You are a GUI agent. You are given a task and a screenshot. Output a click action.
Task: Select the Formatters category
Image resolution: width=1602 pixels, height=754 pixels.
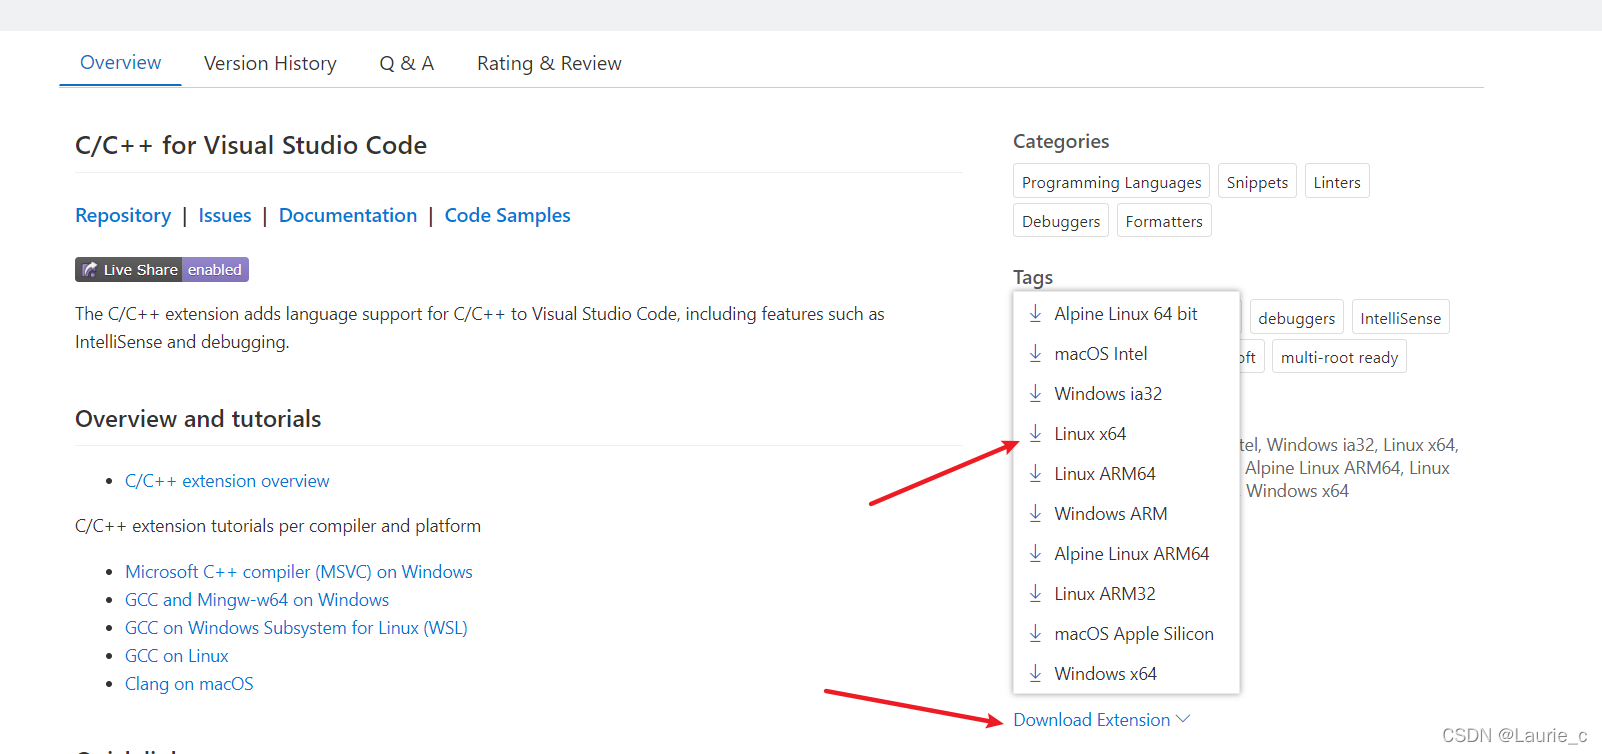tap(1164, 221)
